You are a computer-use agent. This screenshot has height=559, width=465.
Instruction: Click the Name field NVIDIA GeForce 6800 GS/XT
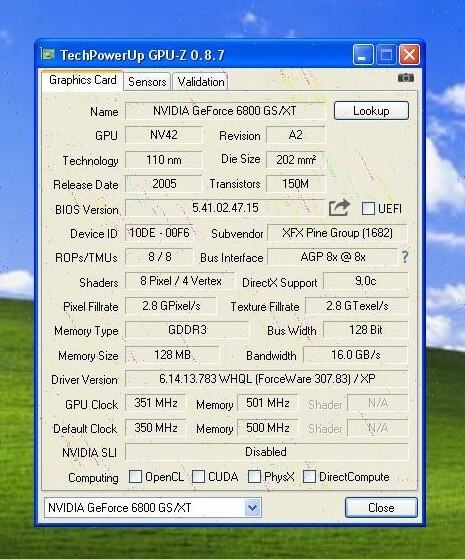(x=225, y=111)
